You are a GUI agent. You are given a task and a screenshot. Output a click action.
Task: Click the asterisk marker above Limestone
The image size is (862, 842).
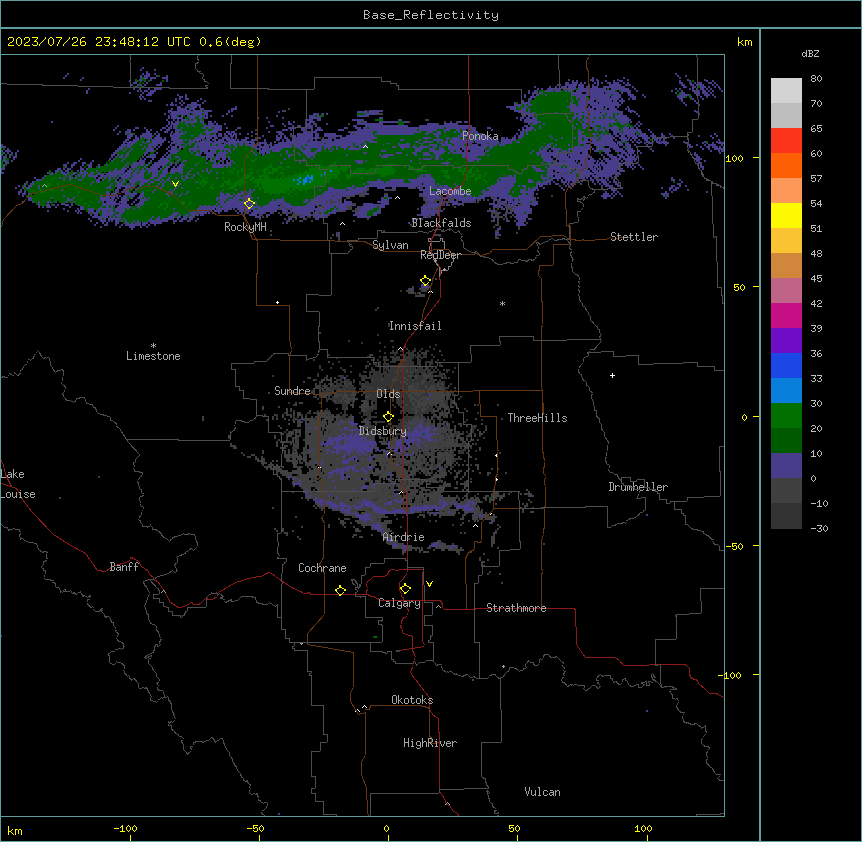[x=153, y=346]
